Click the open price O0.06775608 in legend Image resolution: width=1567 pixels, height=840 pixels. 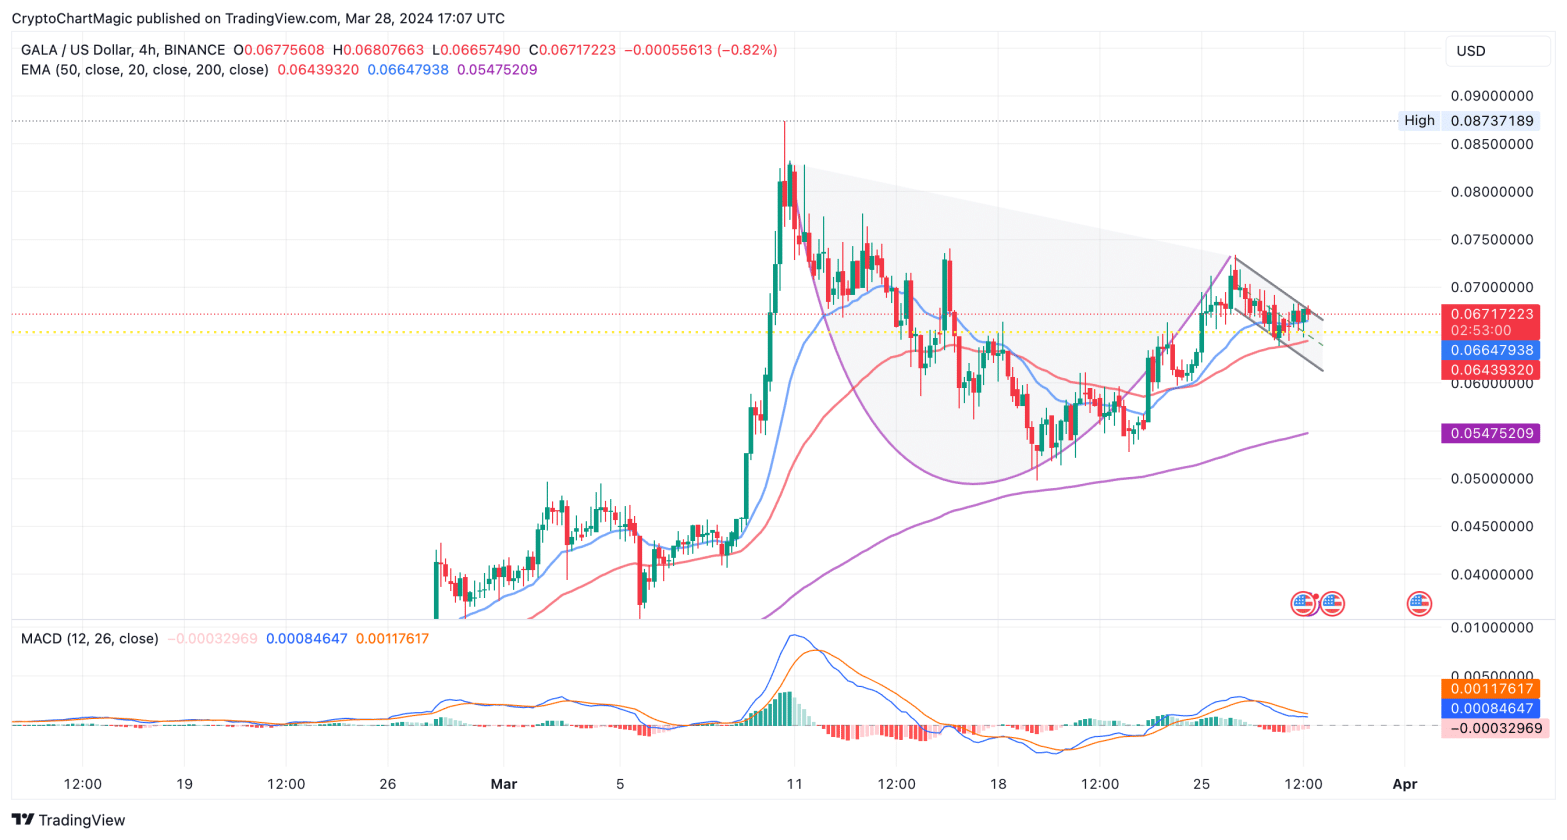[x=279, y=50]
